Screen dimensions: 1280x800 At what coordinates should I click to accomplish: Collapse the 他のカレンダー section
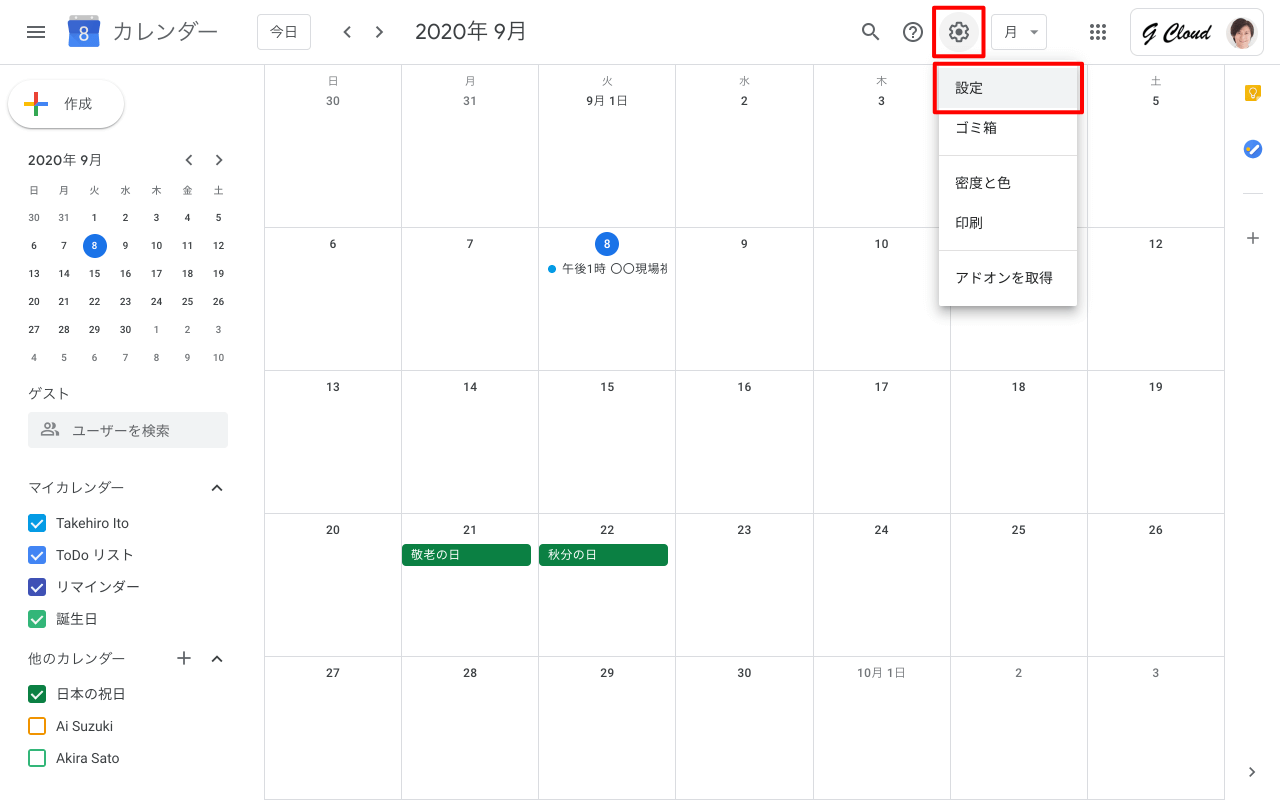(217, 659)
